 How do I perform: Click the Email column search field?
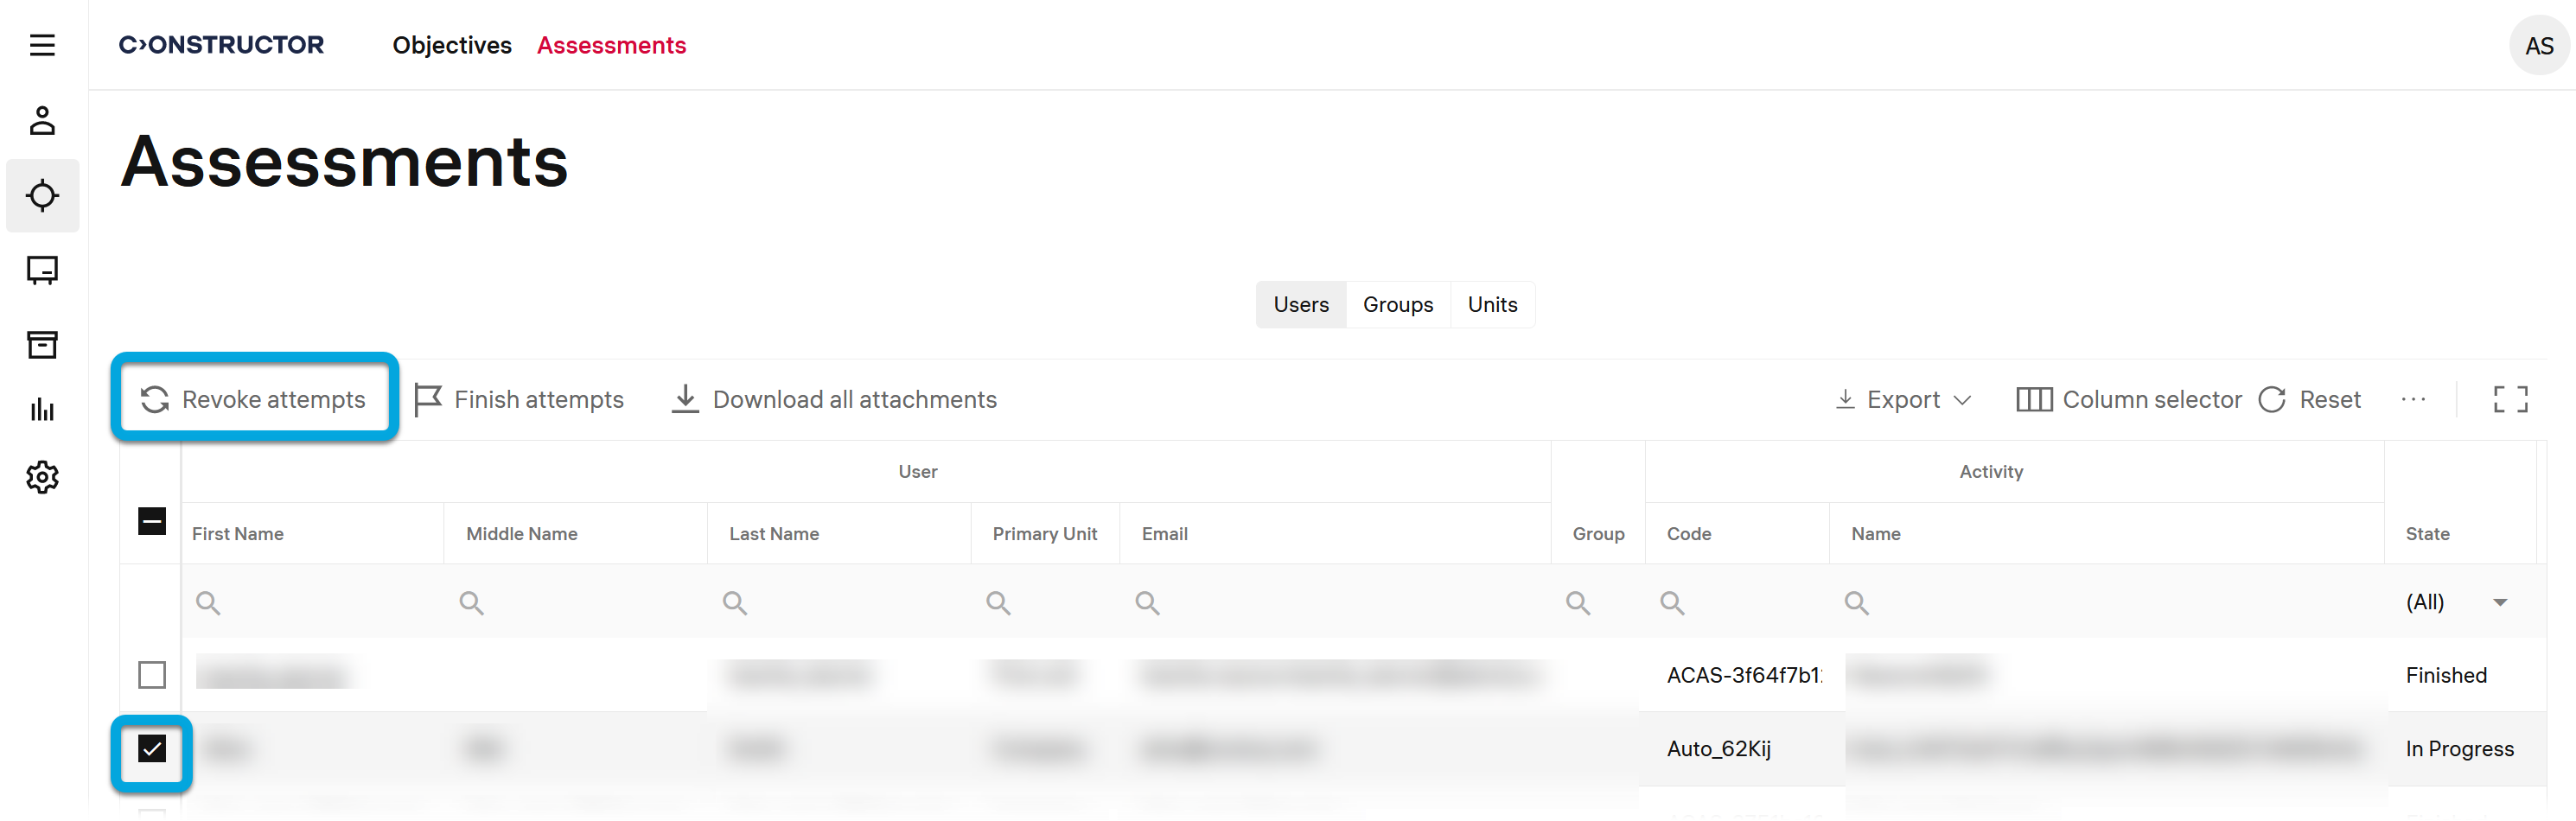[1340, 603]
